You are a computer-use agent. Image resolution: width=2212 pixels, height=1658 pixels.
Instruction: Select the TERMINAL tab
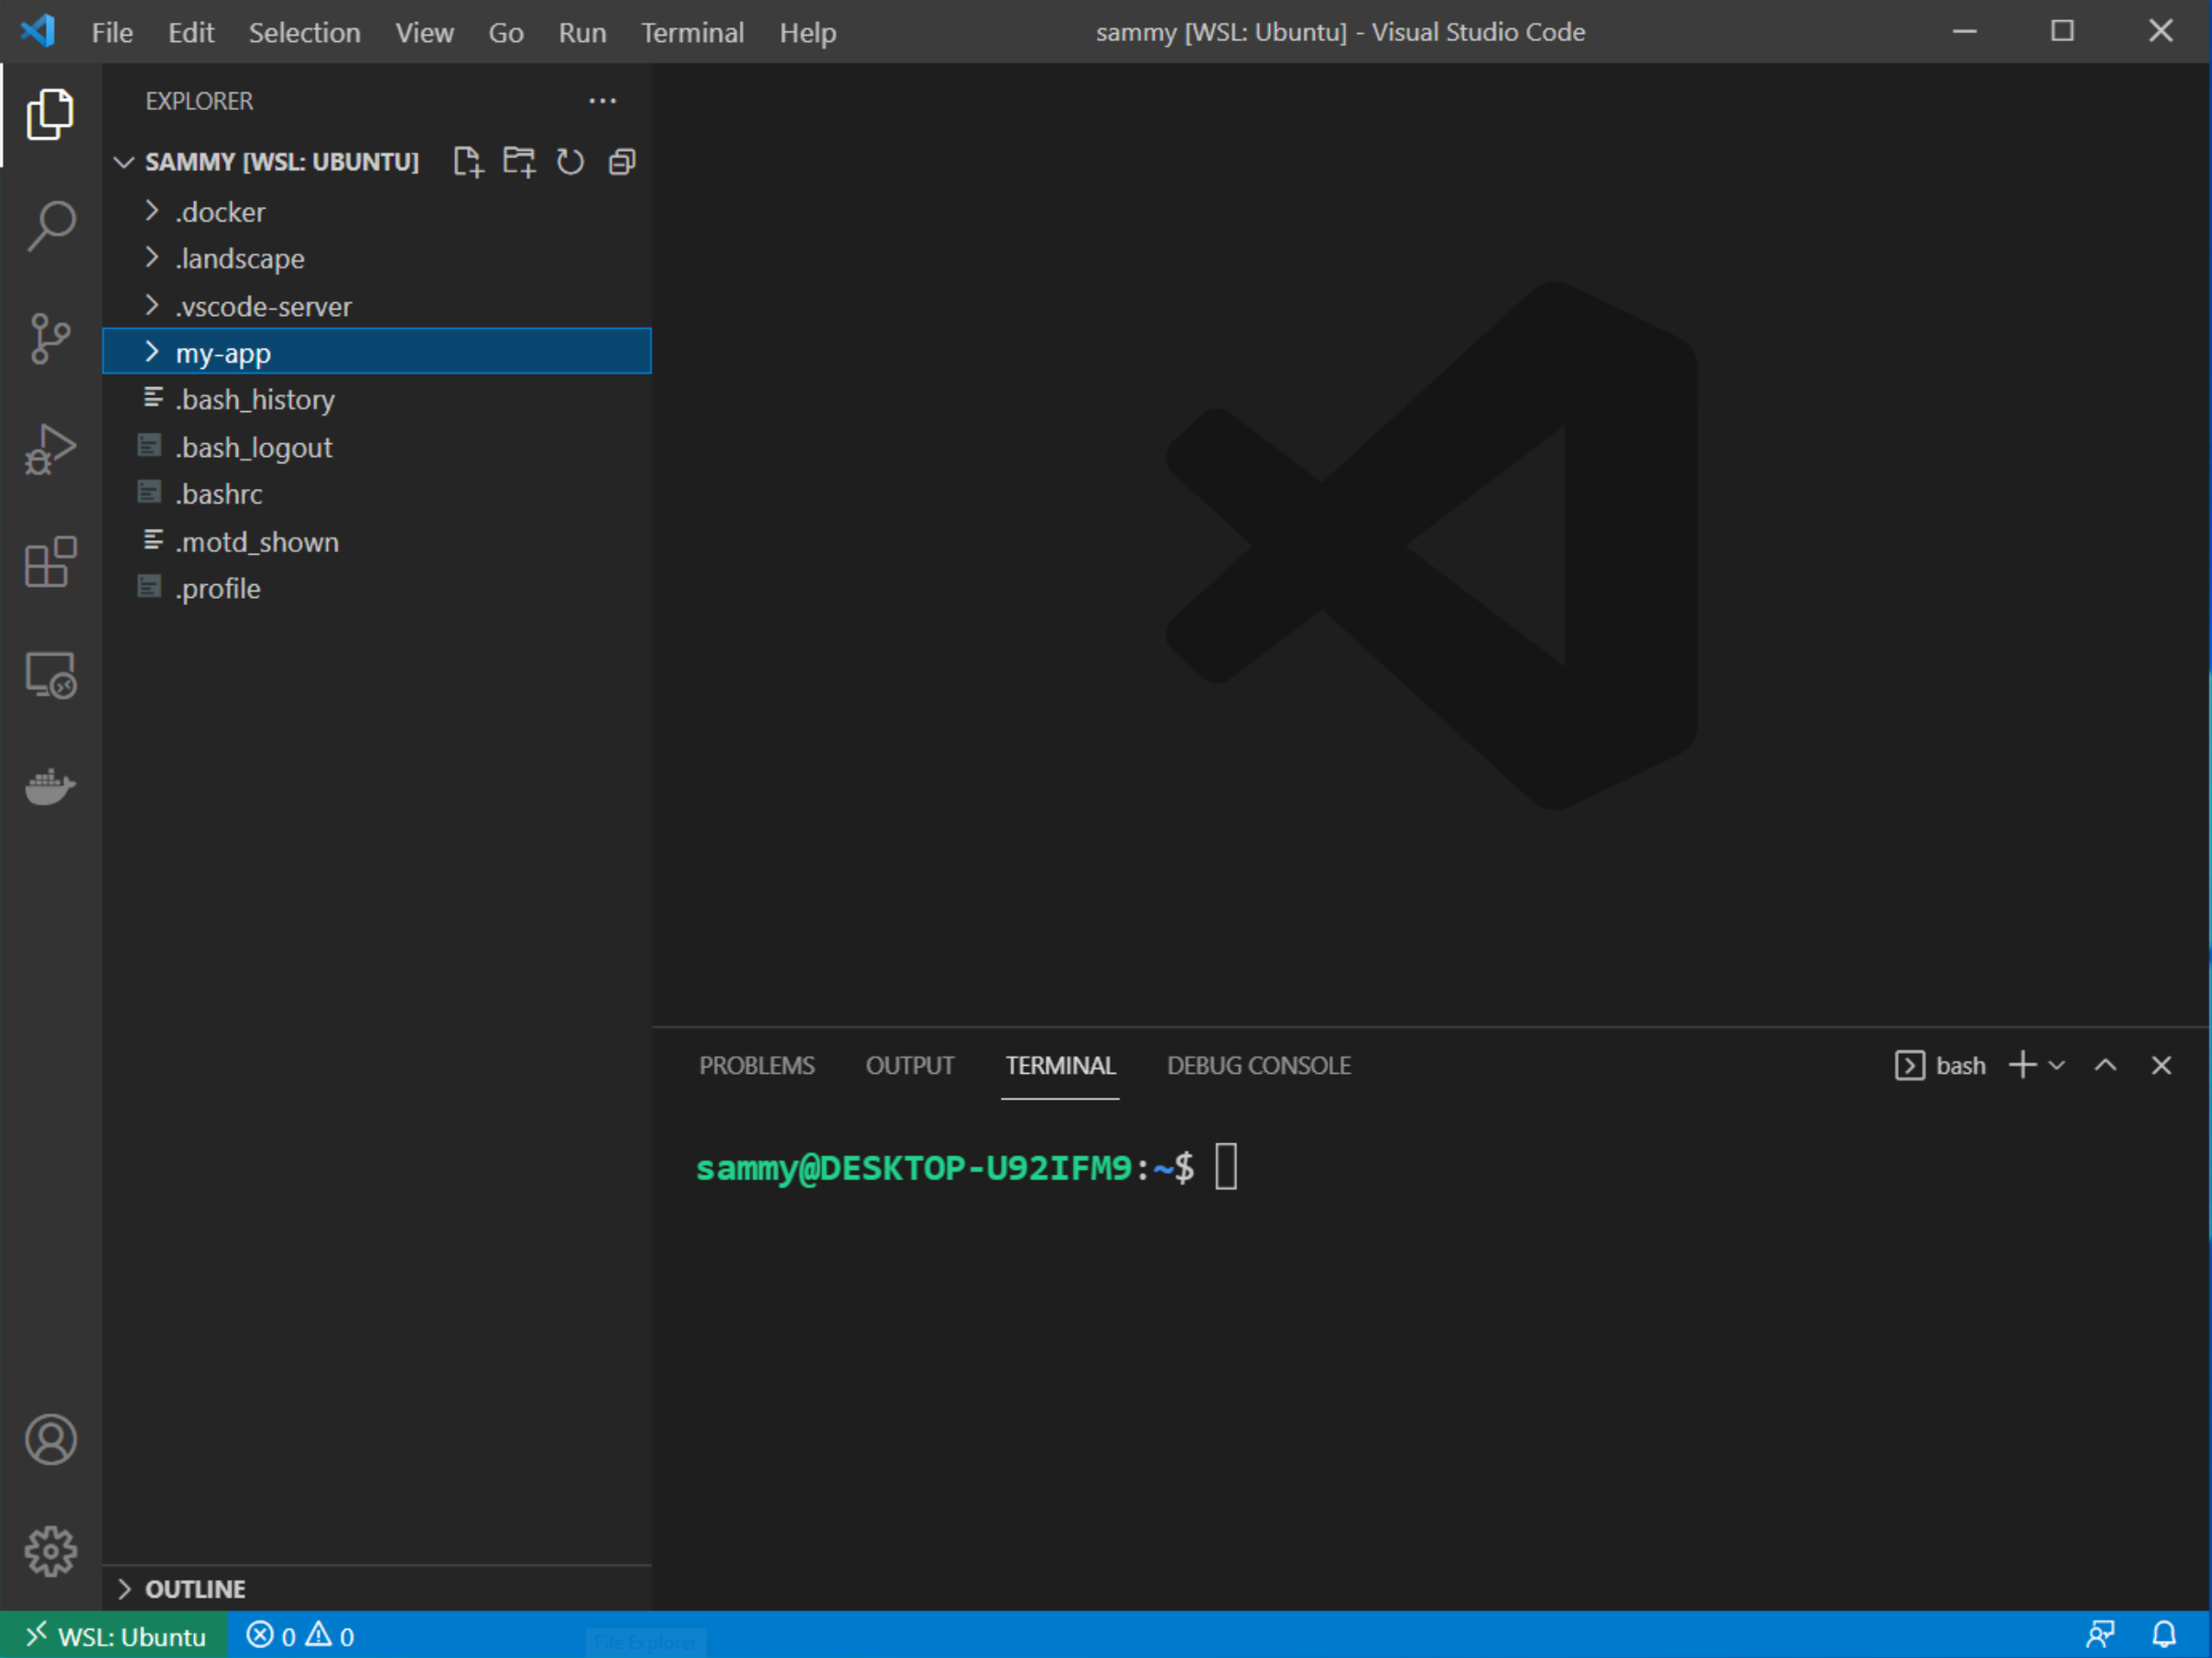1060,1065
